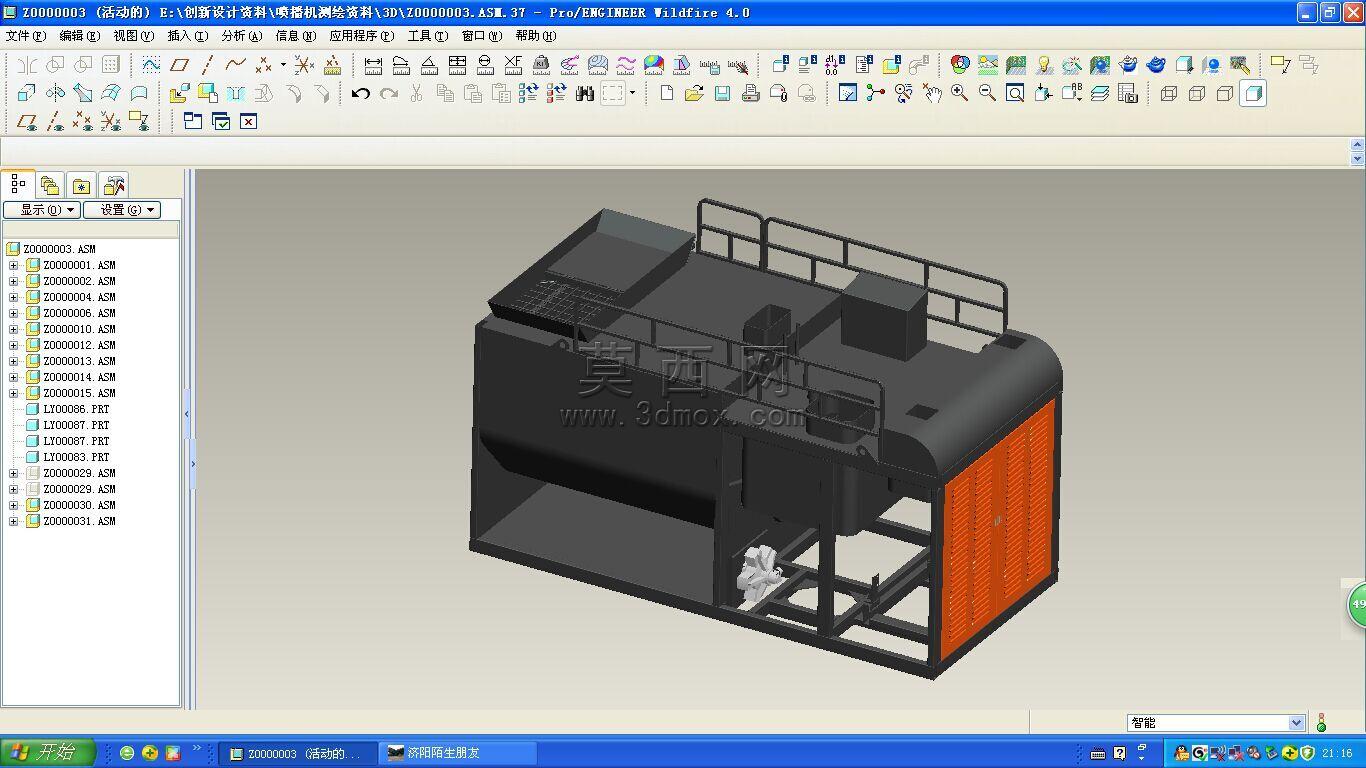1366x768 pixels.
Task: Select LY00086.PRT in the model tree
Action: pyautogui.click(x=76, y=409)
